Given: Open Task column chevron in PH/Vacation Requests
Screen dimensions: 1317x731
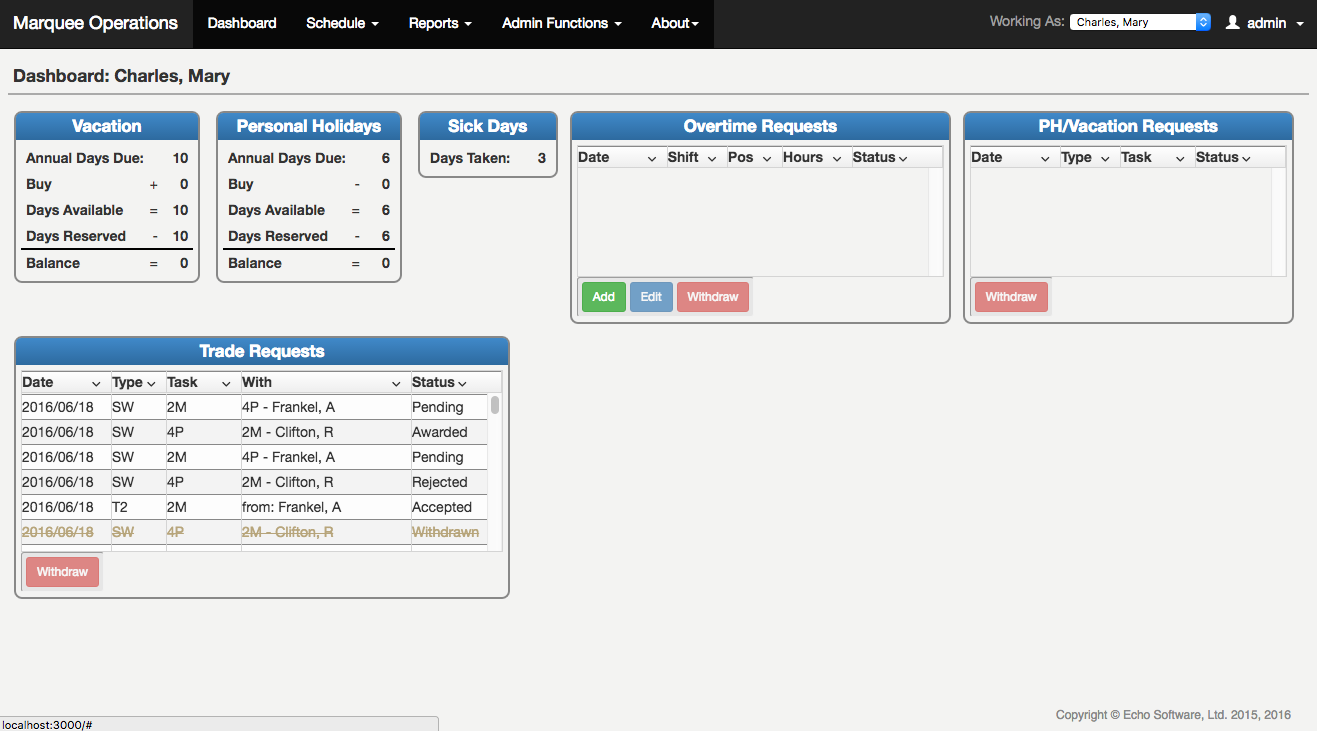Looking at the screenshot, I should [x=1180, y=159].
